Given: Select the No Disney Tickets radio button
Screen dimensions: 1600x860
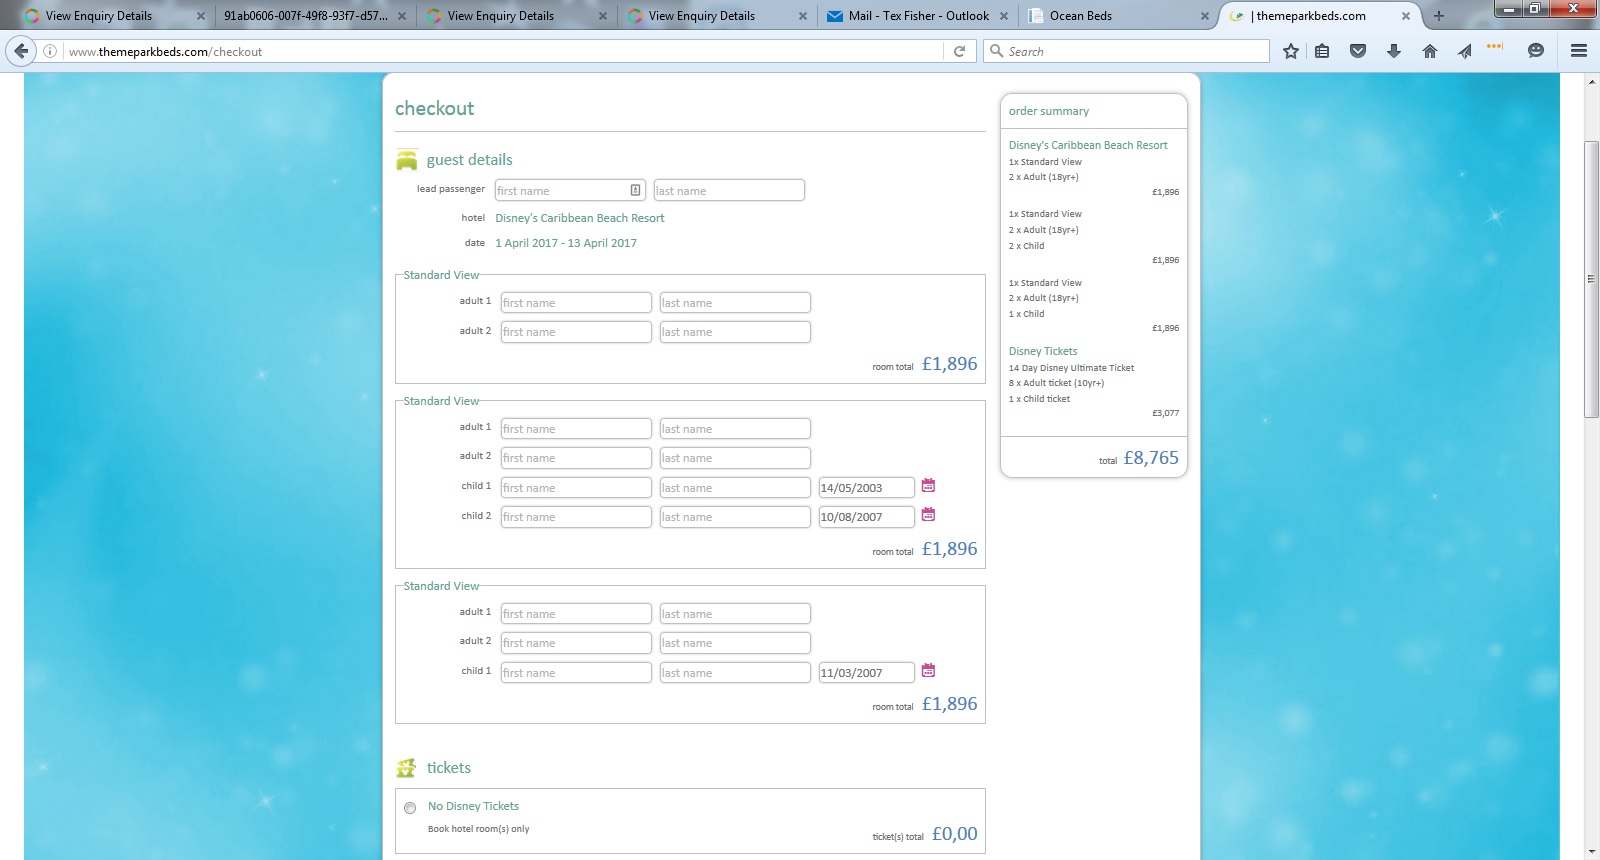Looking at the screenshot, I should [410, 808].
